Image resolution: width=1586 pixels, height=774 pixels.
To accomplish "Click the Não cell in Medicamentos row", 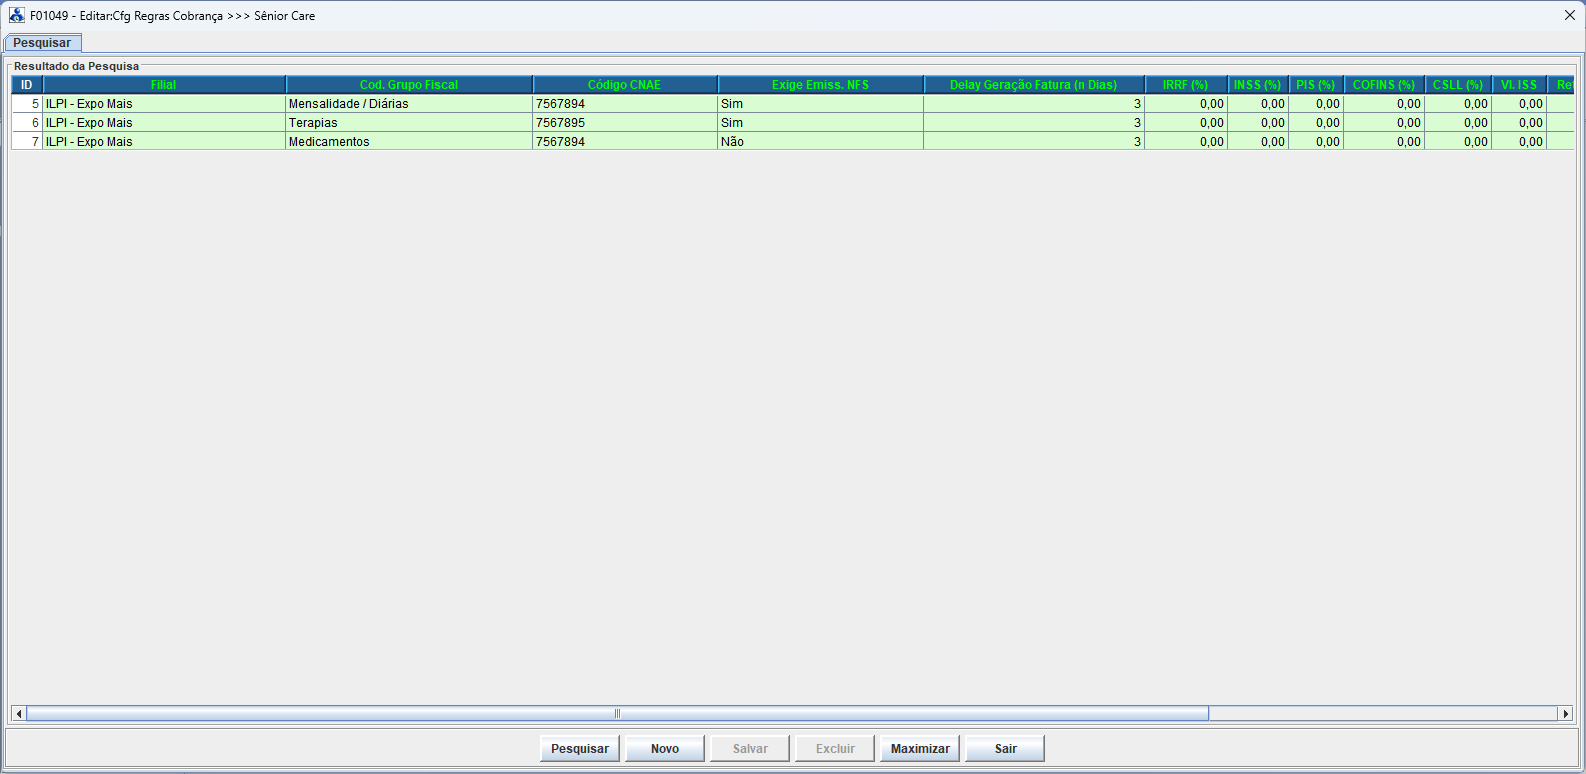I will click(x=820, y=142).
